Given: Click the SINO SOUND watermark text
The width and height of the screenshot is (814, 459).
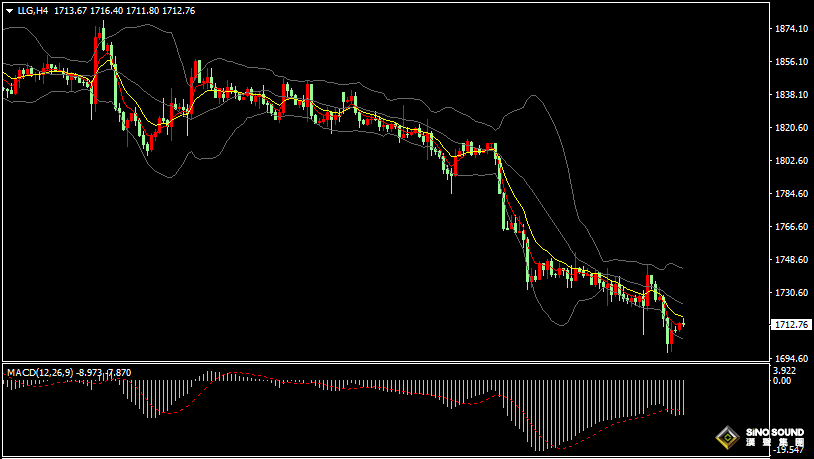Looking at the screenshot, I should (x=775, y=432).
